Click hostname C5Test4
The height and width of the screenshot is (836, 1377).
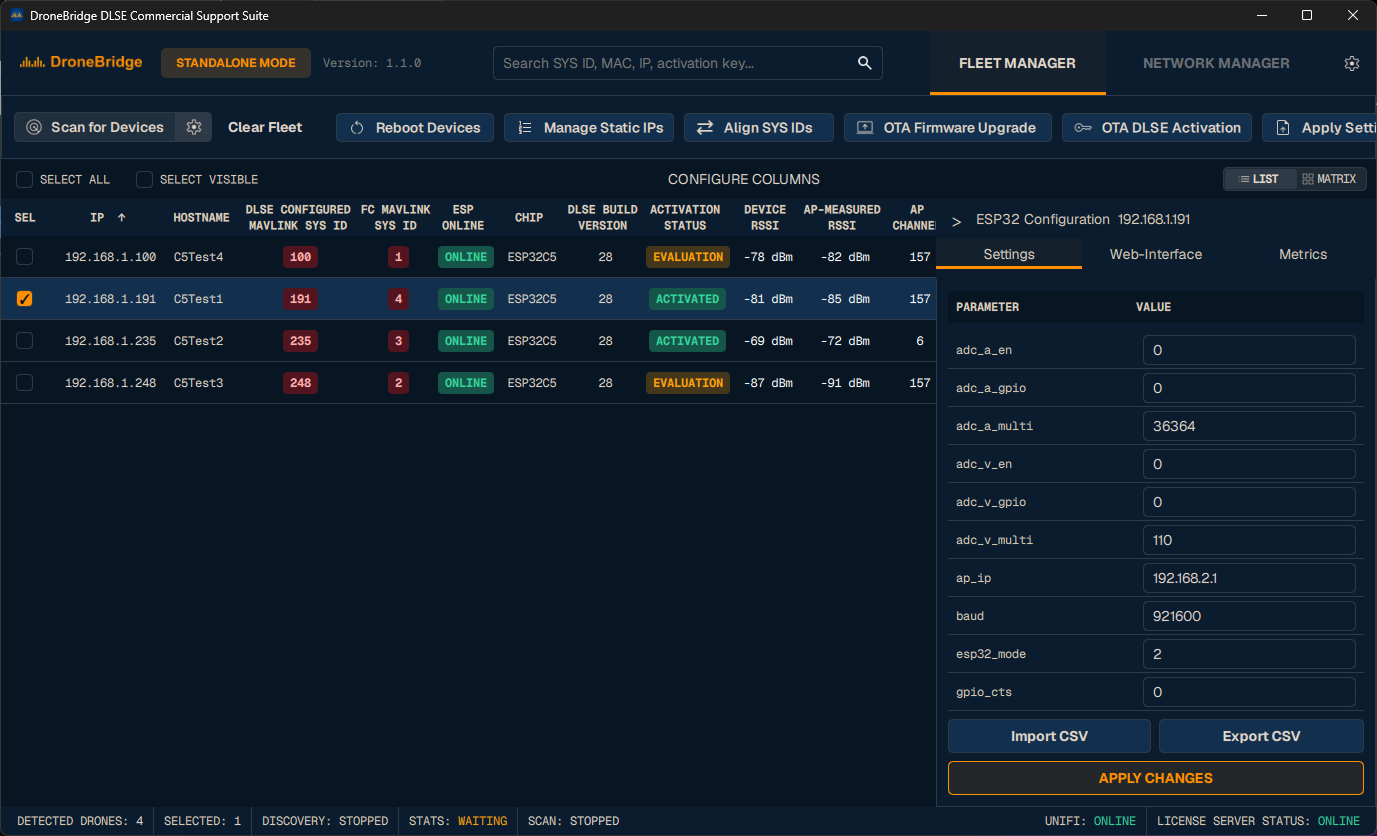(x=198, y=257)
